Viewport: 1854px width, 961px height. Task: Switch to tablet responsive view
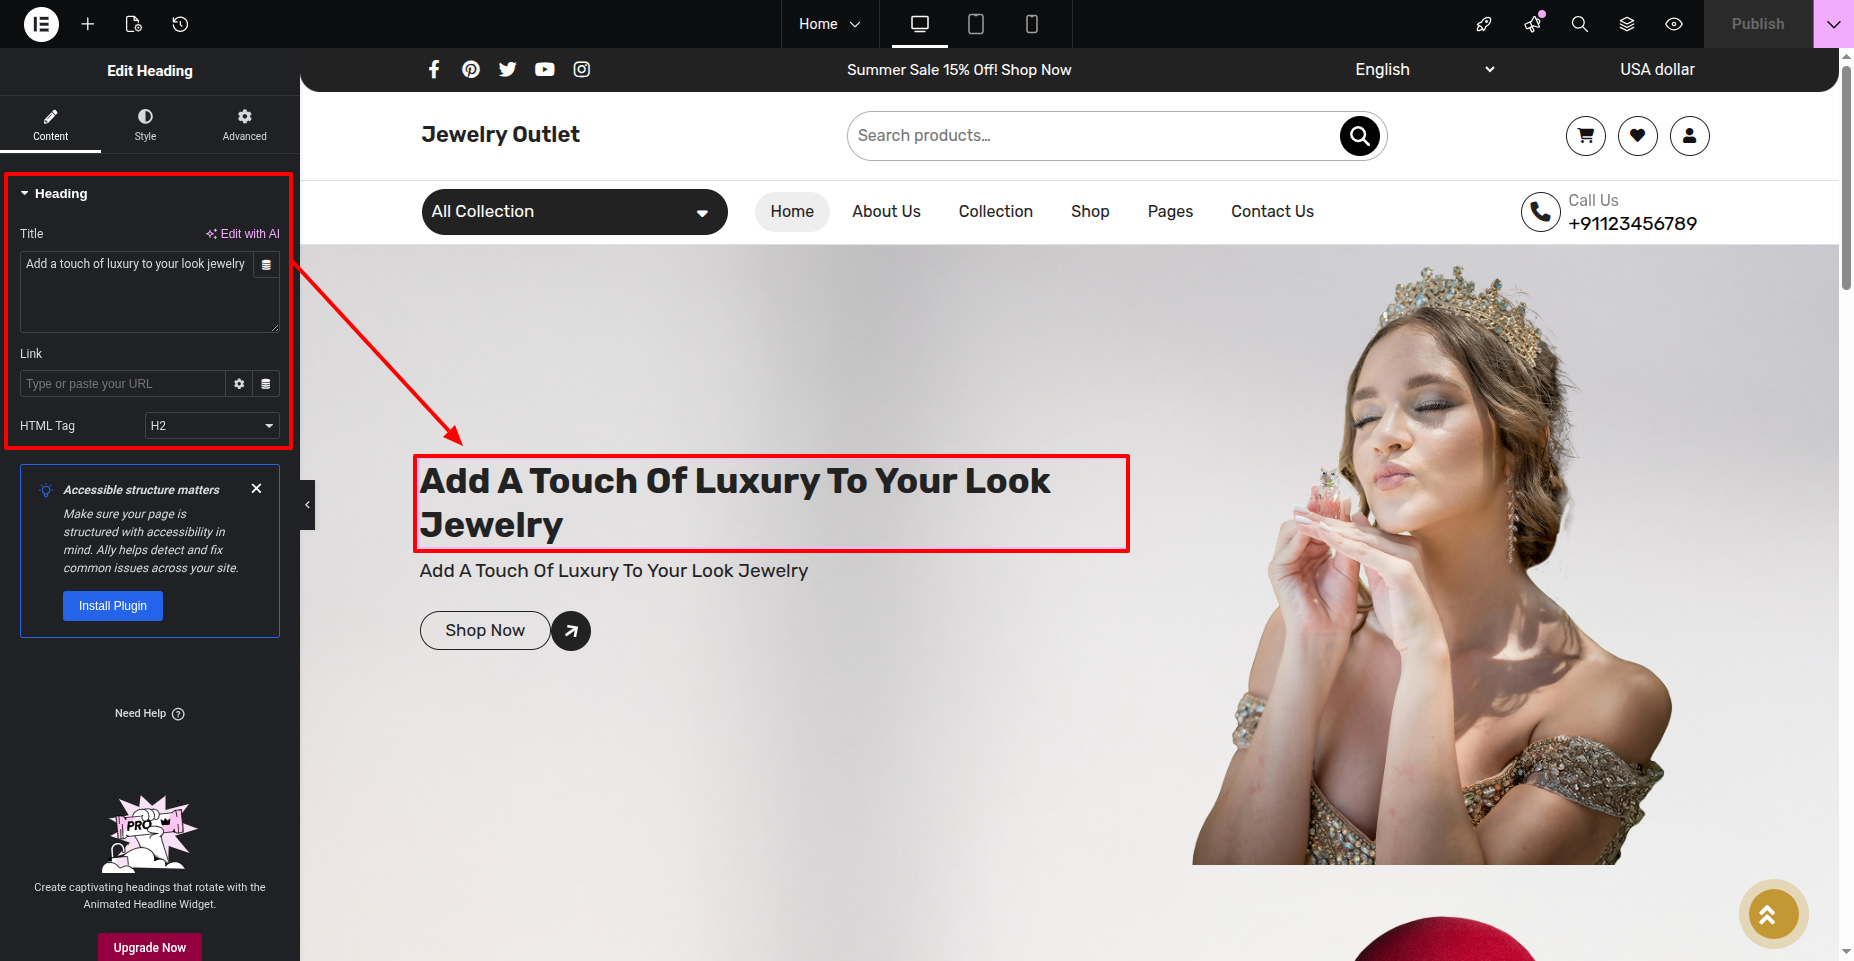[976, 24]
